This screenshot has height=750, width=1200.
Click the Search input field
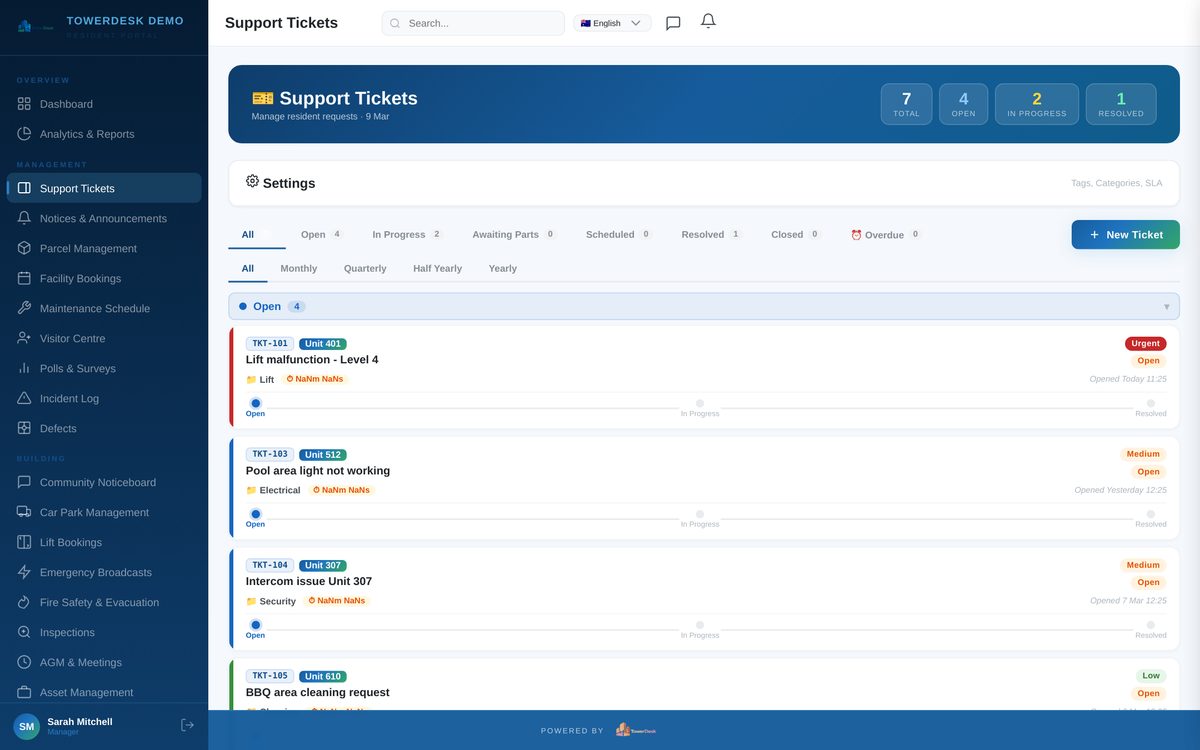pos(472,21)
